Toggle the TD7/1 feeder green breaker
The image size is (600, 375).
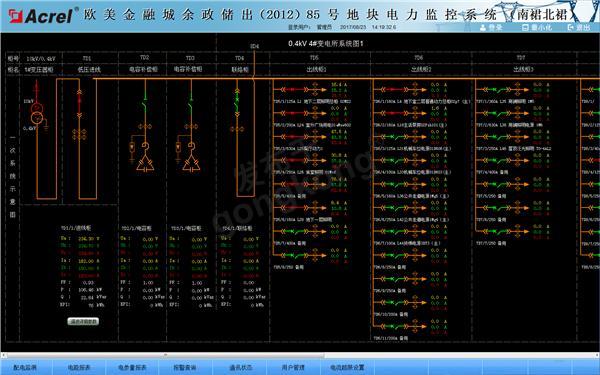click(496, 90)
